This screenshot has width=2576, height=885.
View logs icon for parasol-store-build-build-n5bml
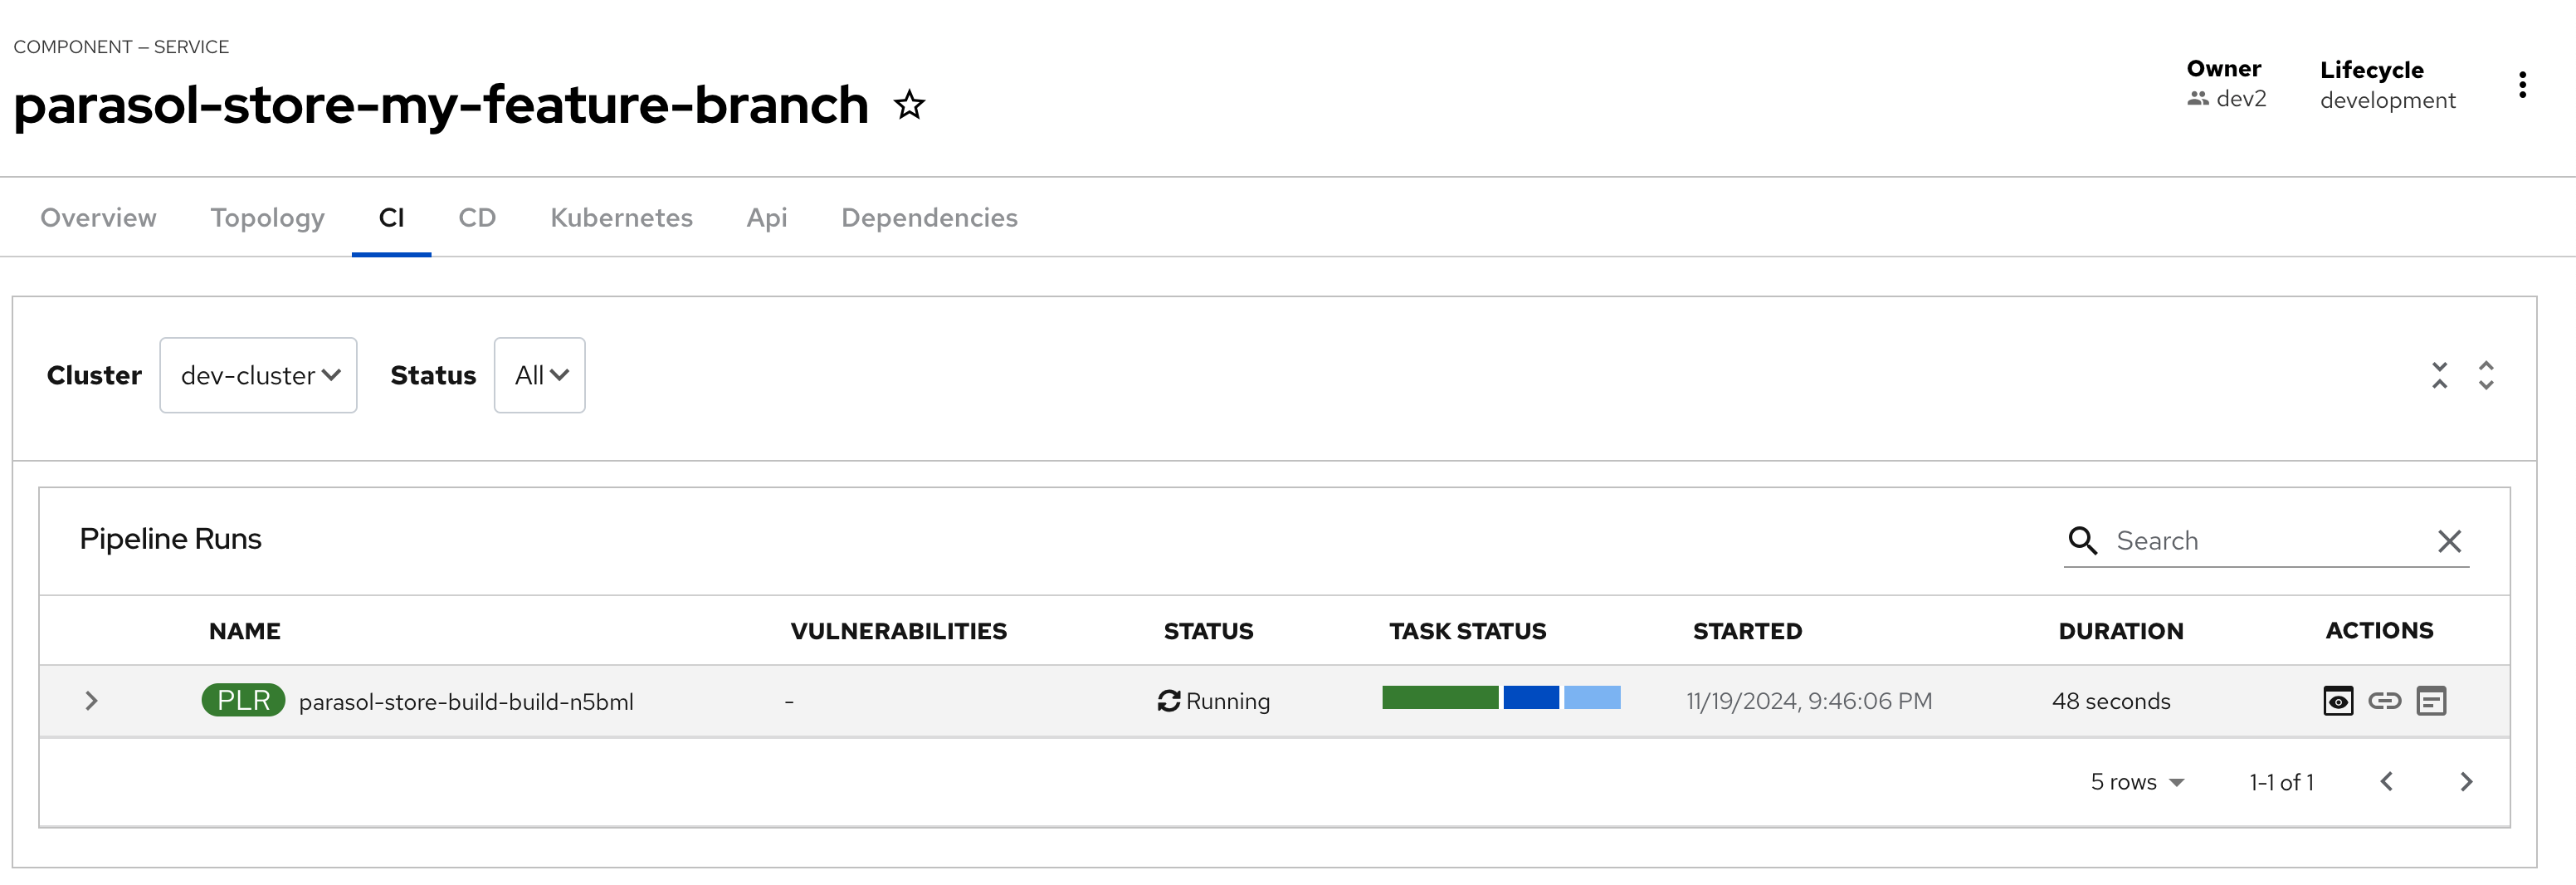coord(2431,701)
